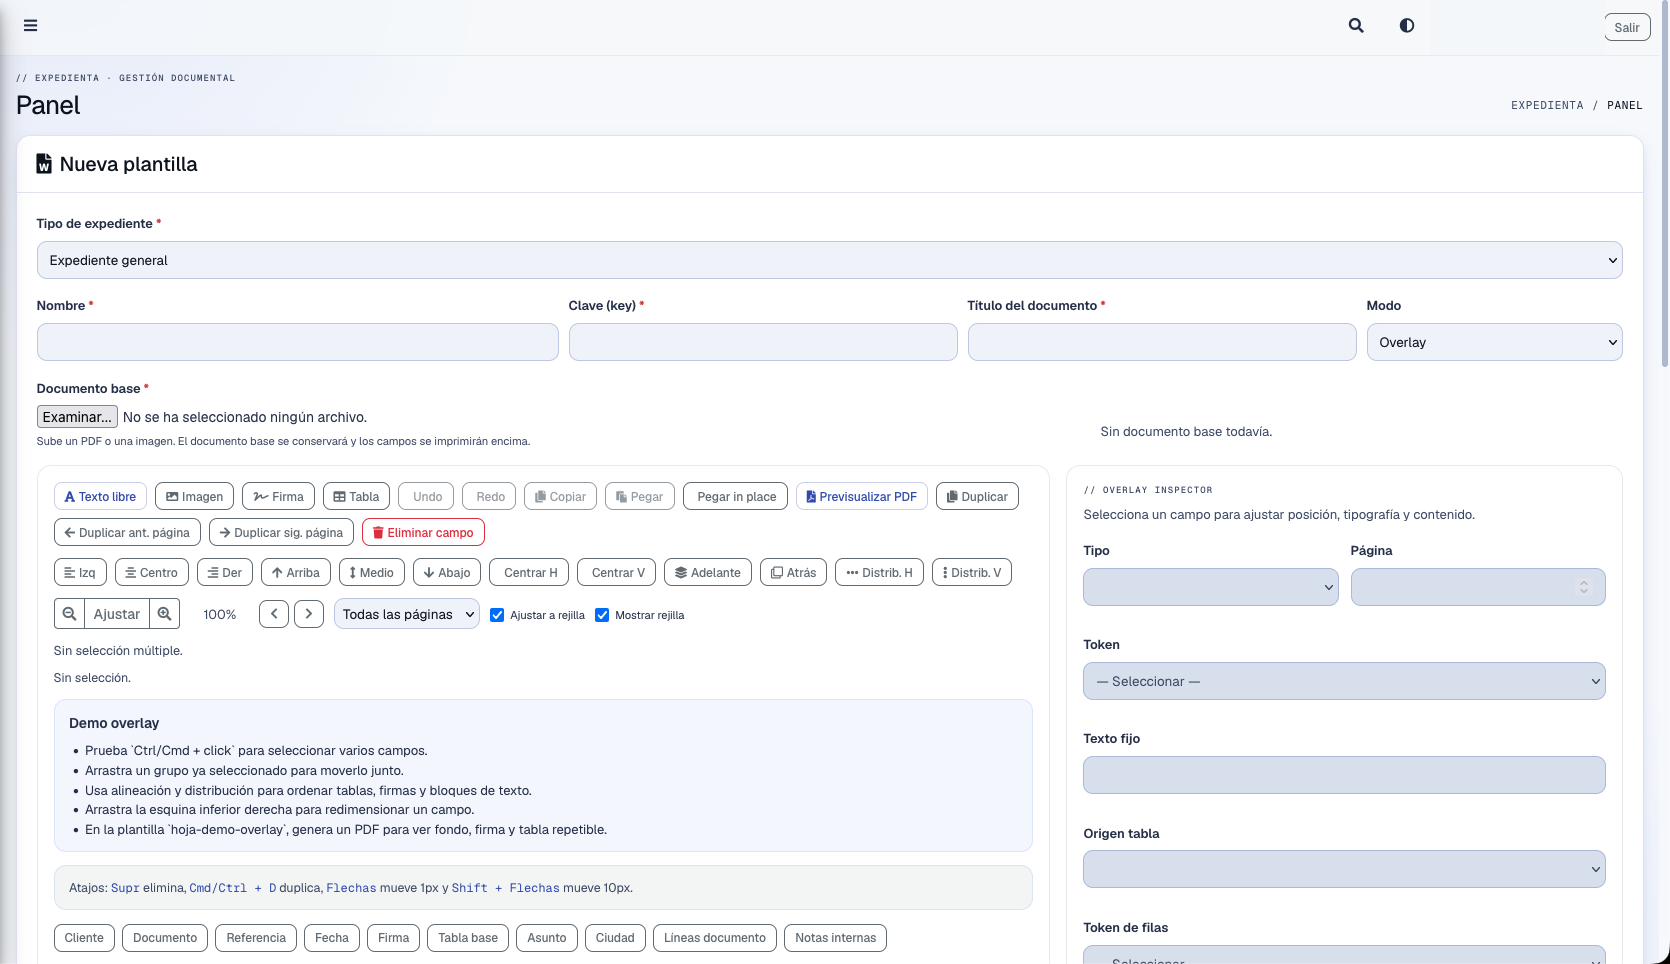
Task: Click Duplicar sig. página button
Action: 281,533
